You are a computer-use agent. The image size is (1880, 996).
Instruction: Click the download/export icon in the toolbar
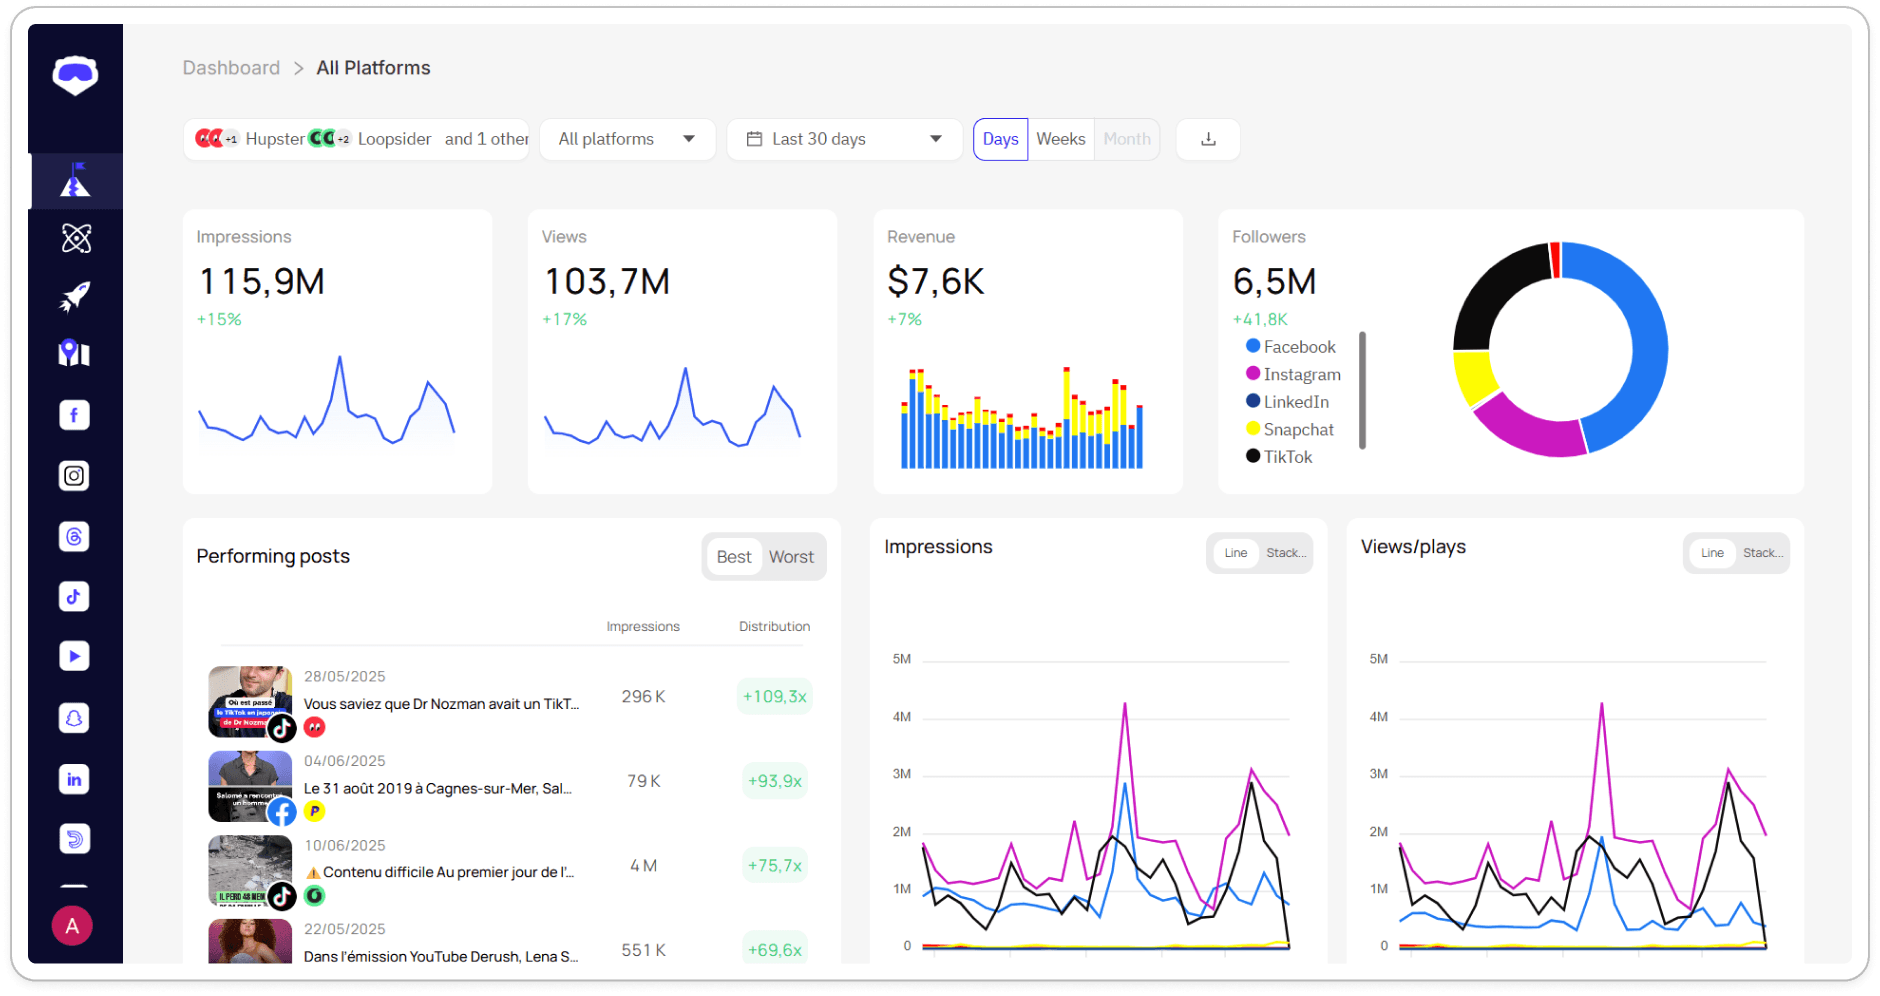click(x=1207, y=139)
